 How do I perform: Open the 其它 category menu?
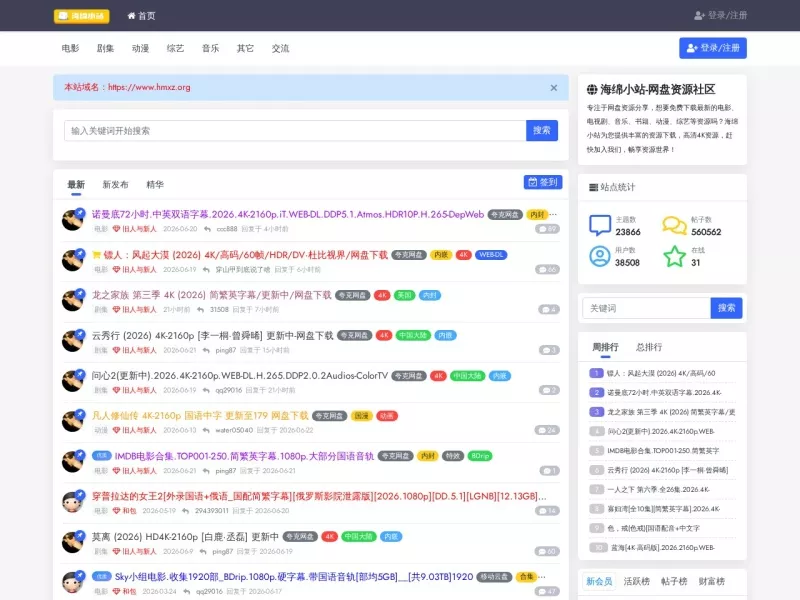[245, 48]
